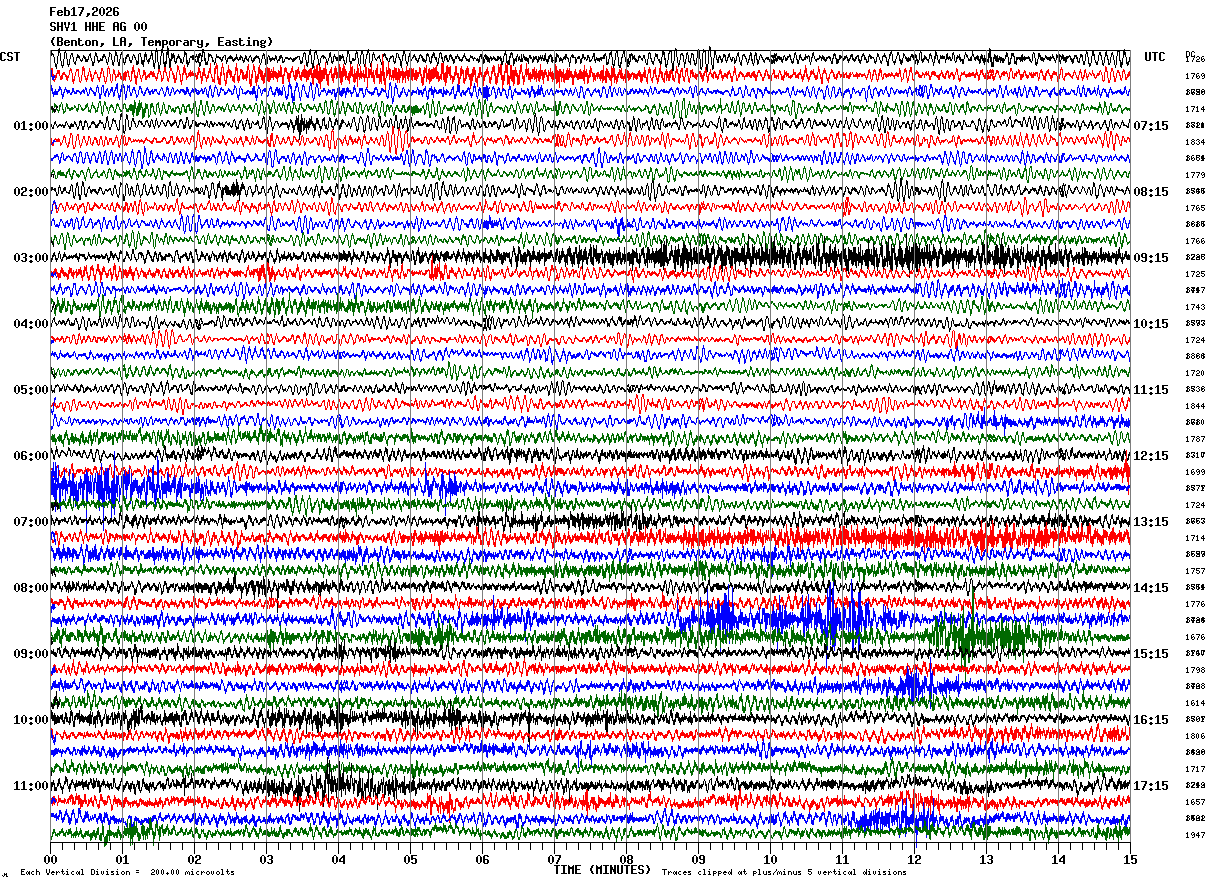Screen dimensions: 1210x886
Task: Click the date heading "Feb17,2026"
Action: pos(84,12)
